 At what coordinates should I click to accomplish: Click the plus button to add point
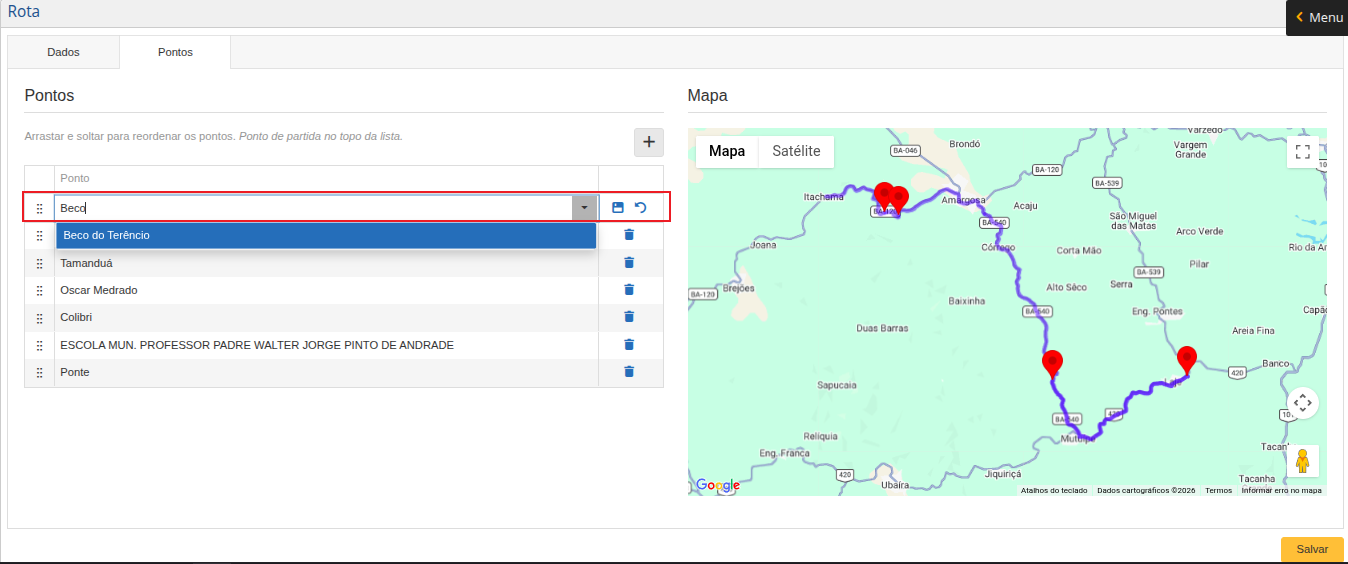point(648,143)
